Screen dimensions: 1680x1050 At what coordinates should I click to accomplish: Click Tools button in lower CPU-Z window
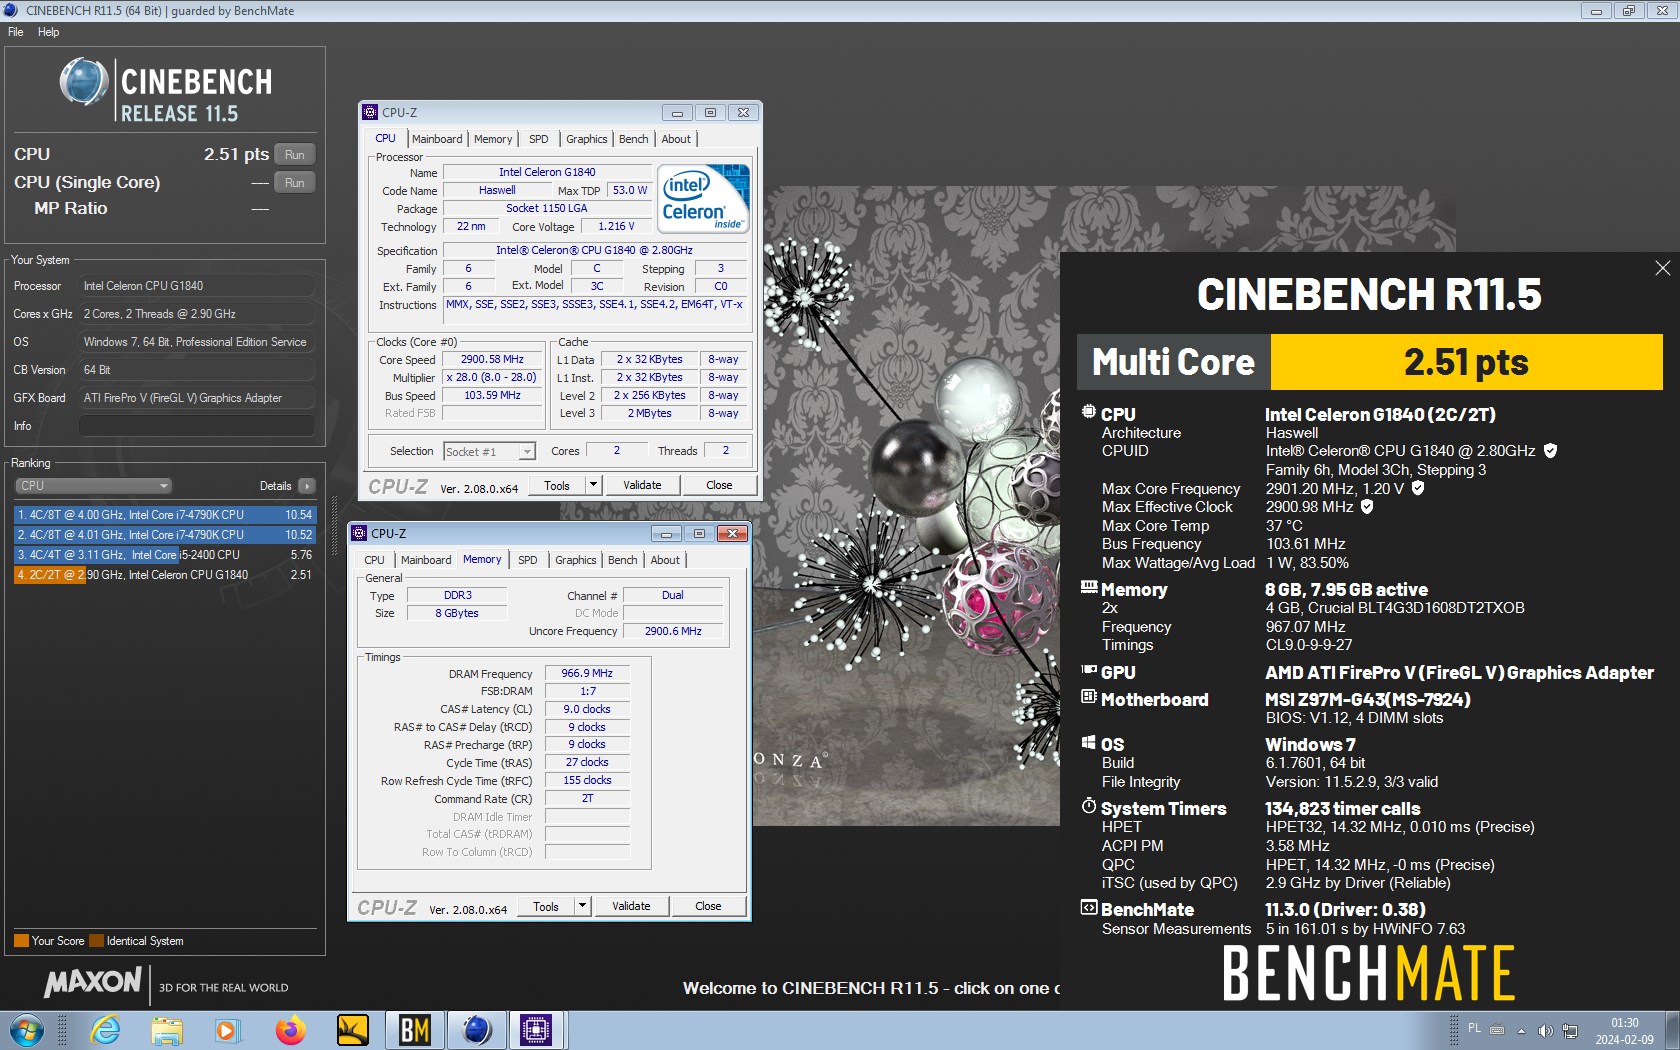click(x=546, y=906)
